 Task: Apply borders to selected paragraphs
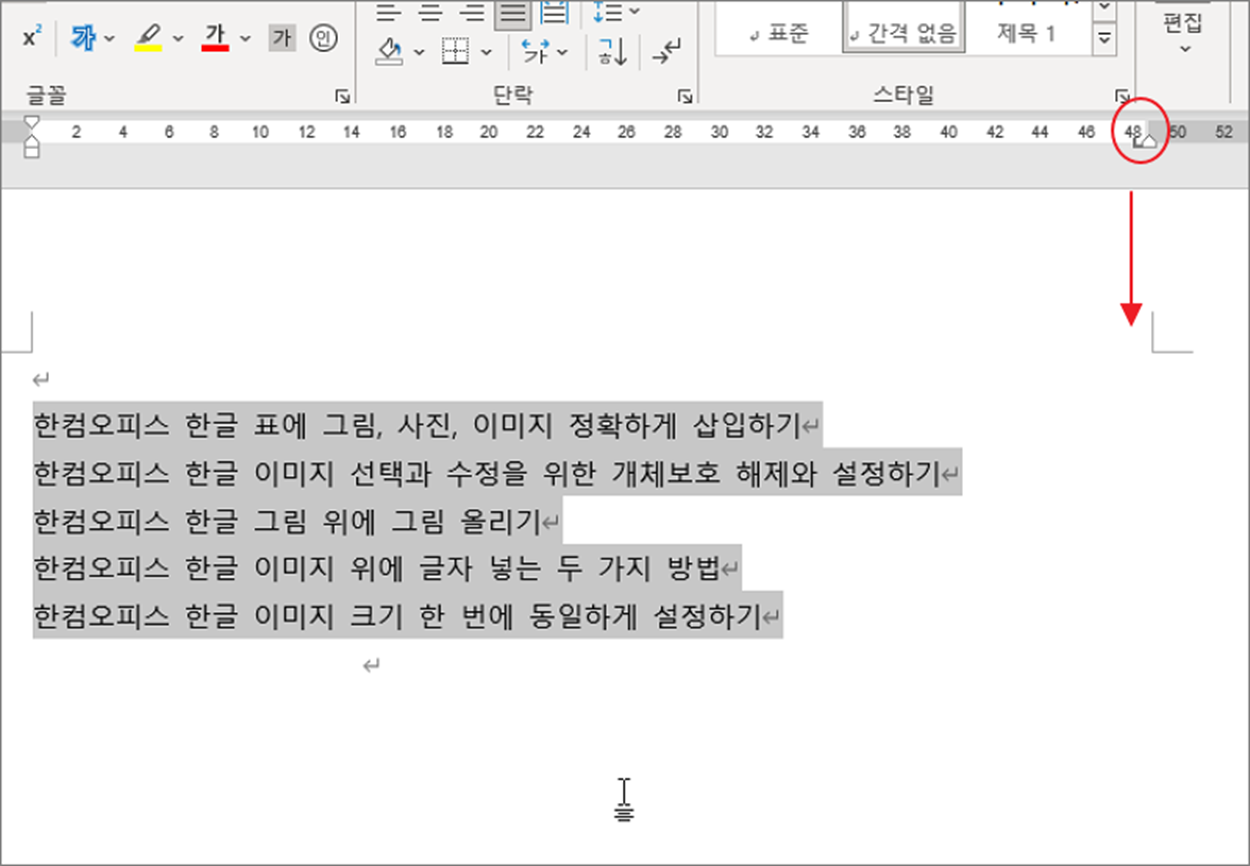point(456,51)
